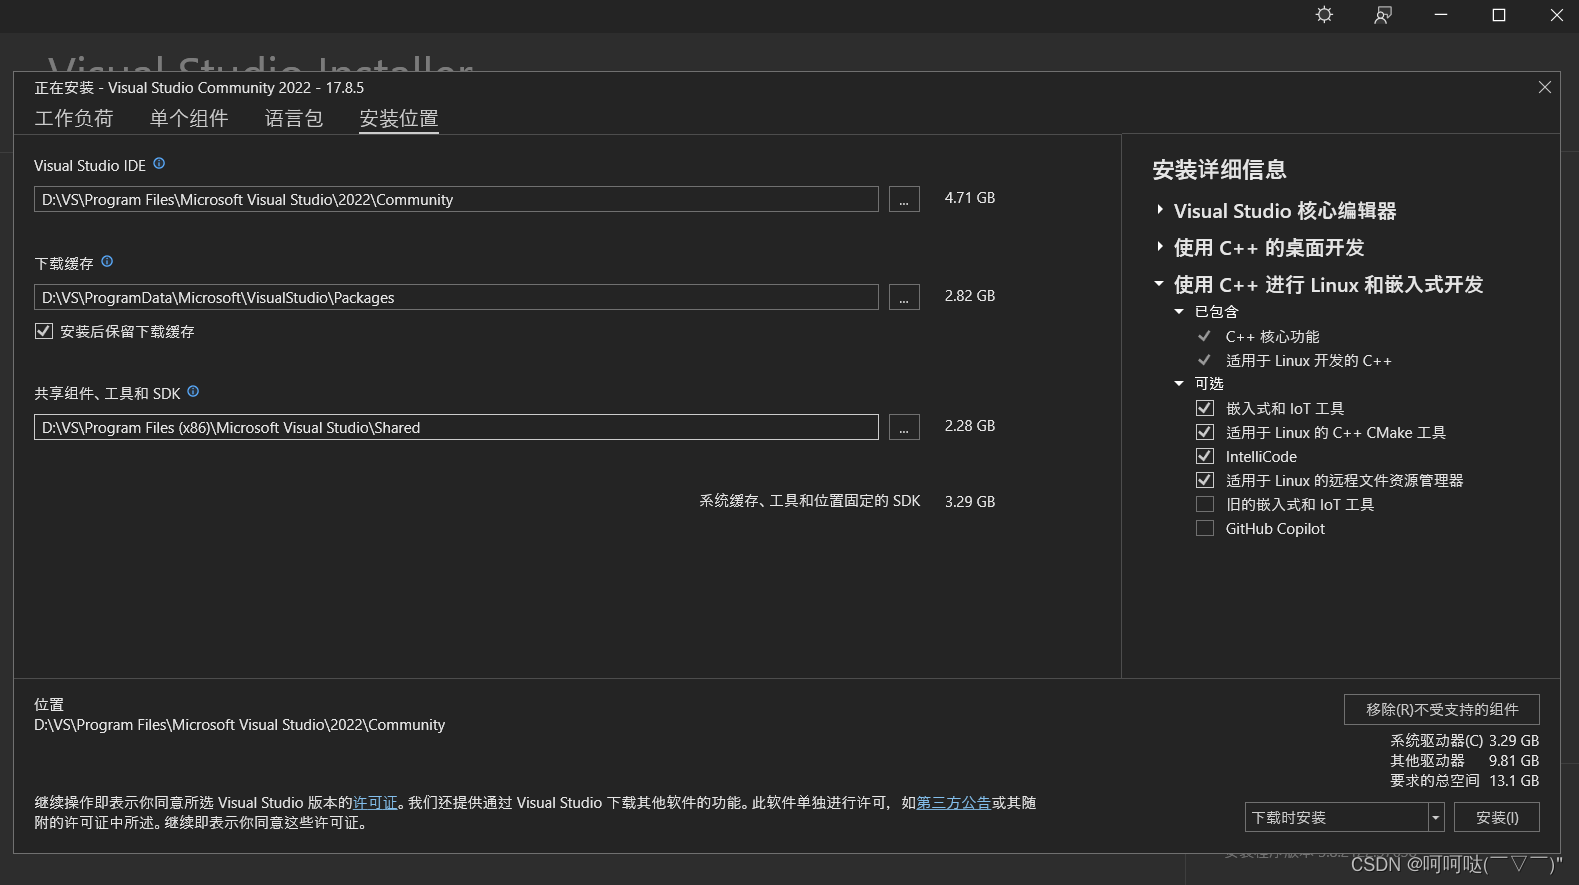Enable GitHub Copilot component
Screen dimensions: 1579x885
(x=1205, y=528)
